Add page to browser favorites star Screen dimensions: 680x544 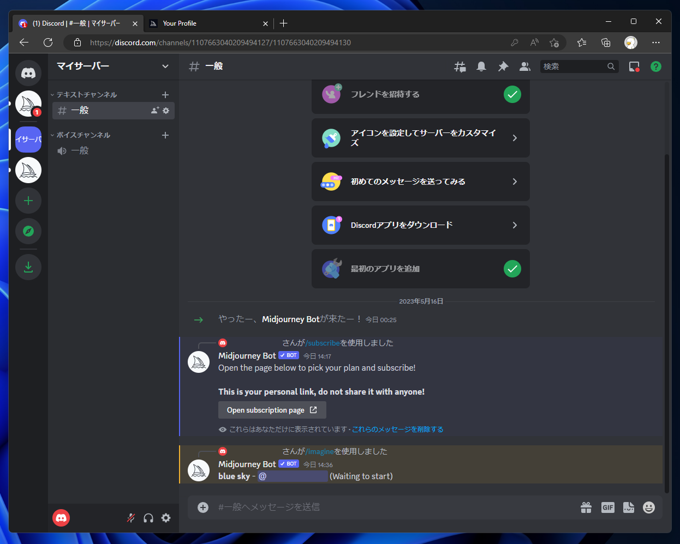point(554,43)
